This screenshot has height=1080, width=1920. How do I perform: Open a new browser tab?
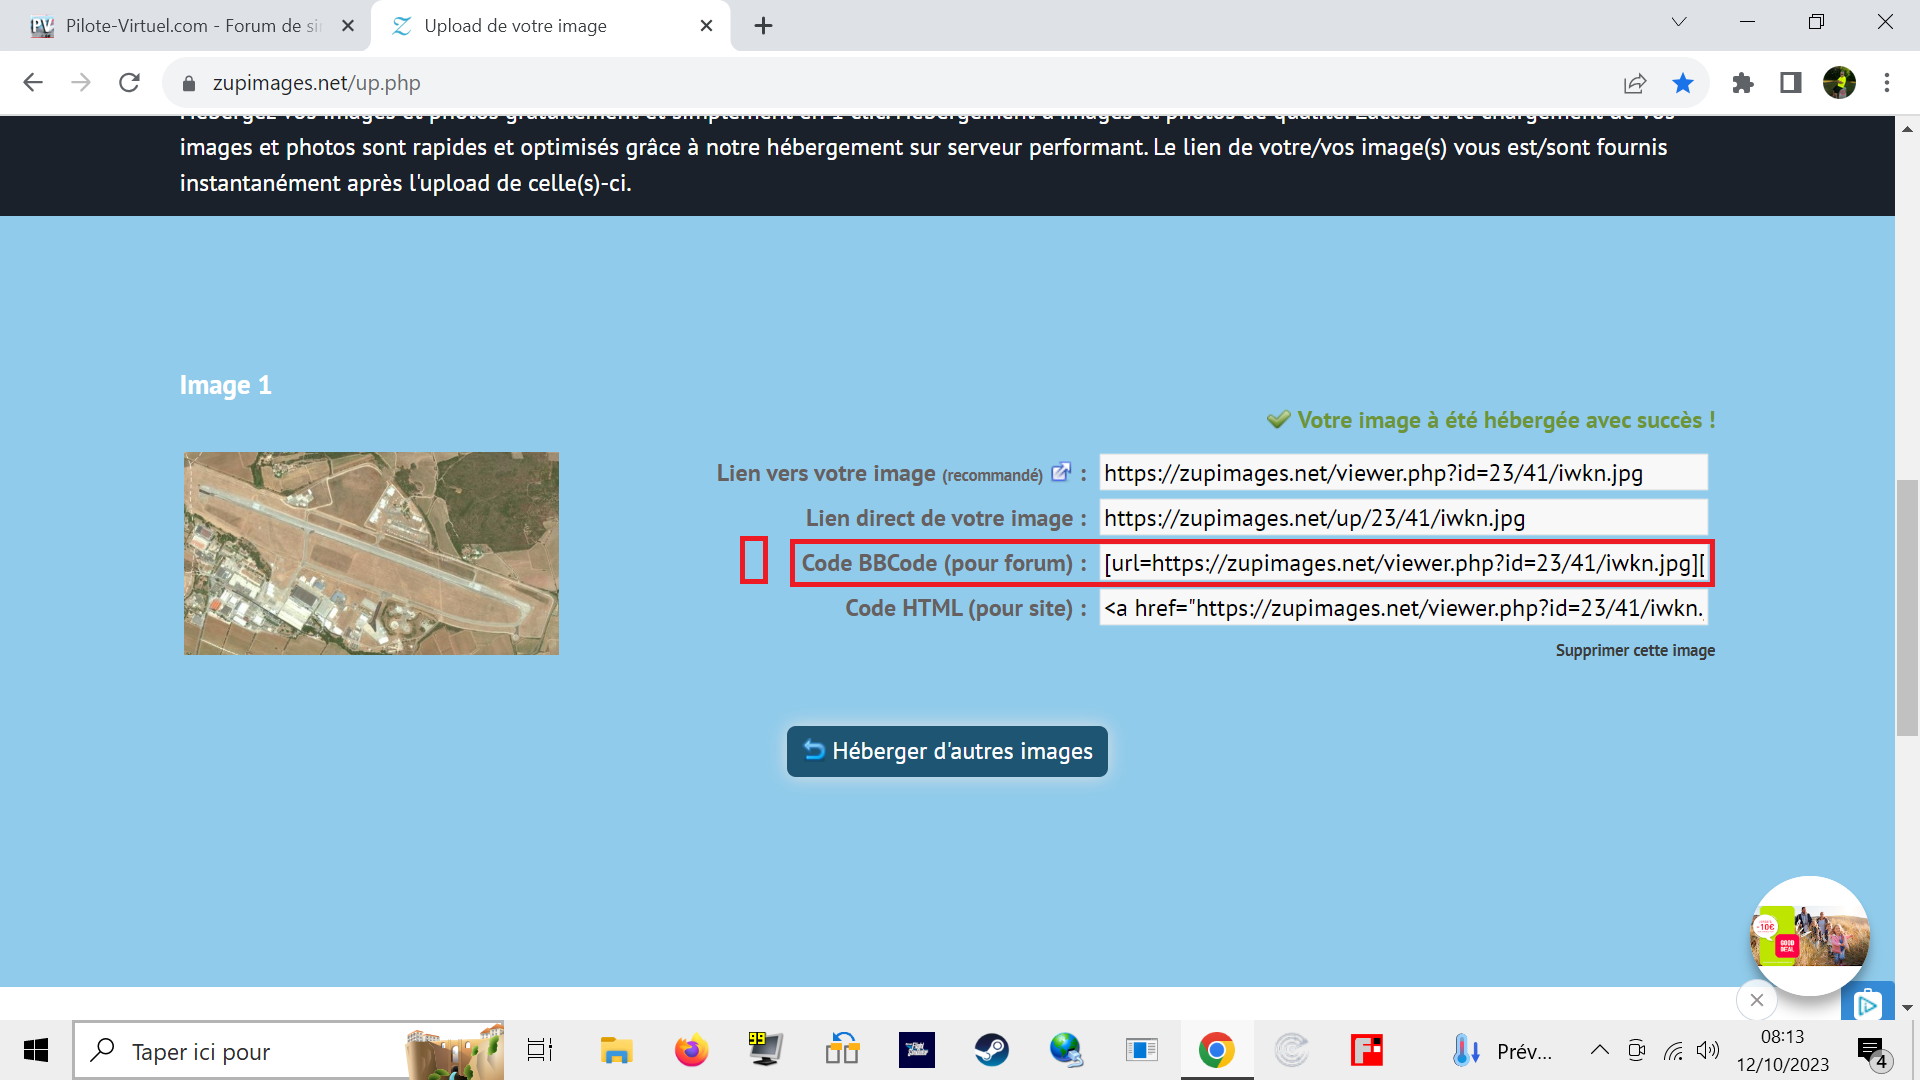coord(763,26)
